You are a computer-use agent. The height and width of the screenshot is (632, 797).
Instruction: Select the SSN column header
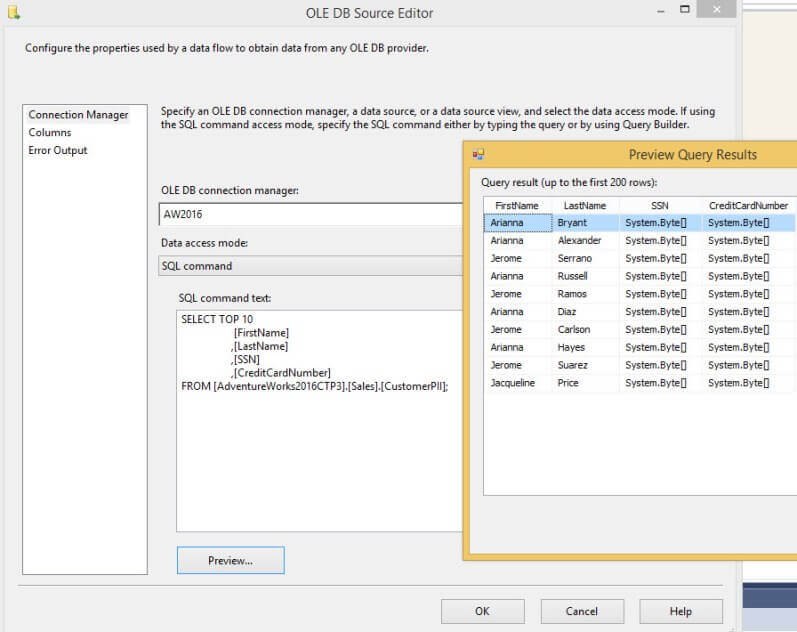pos(659,205)
